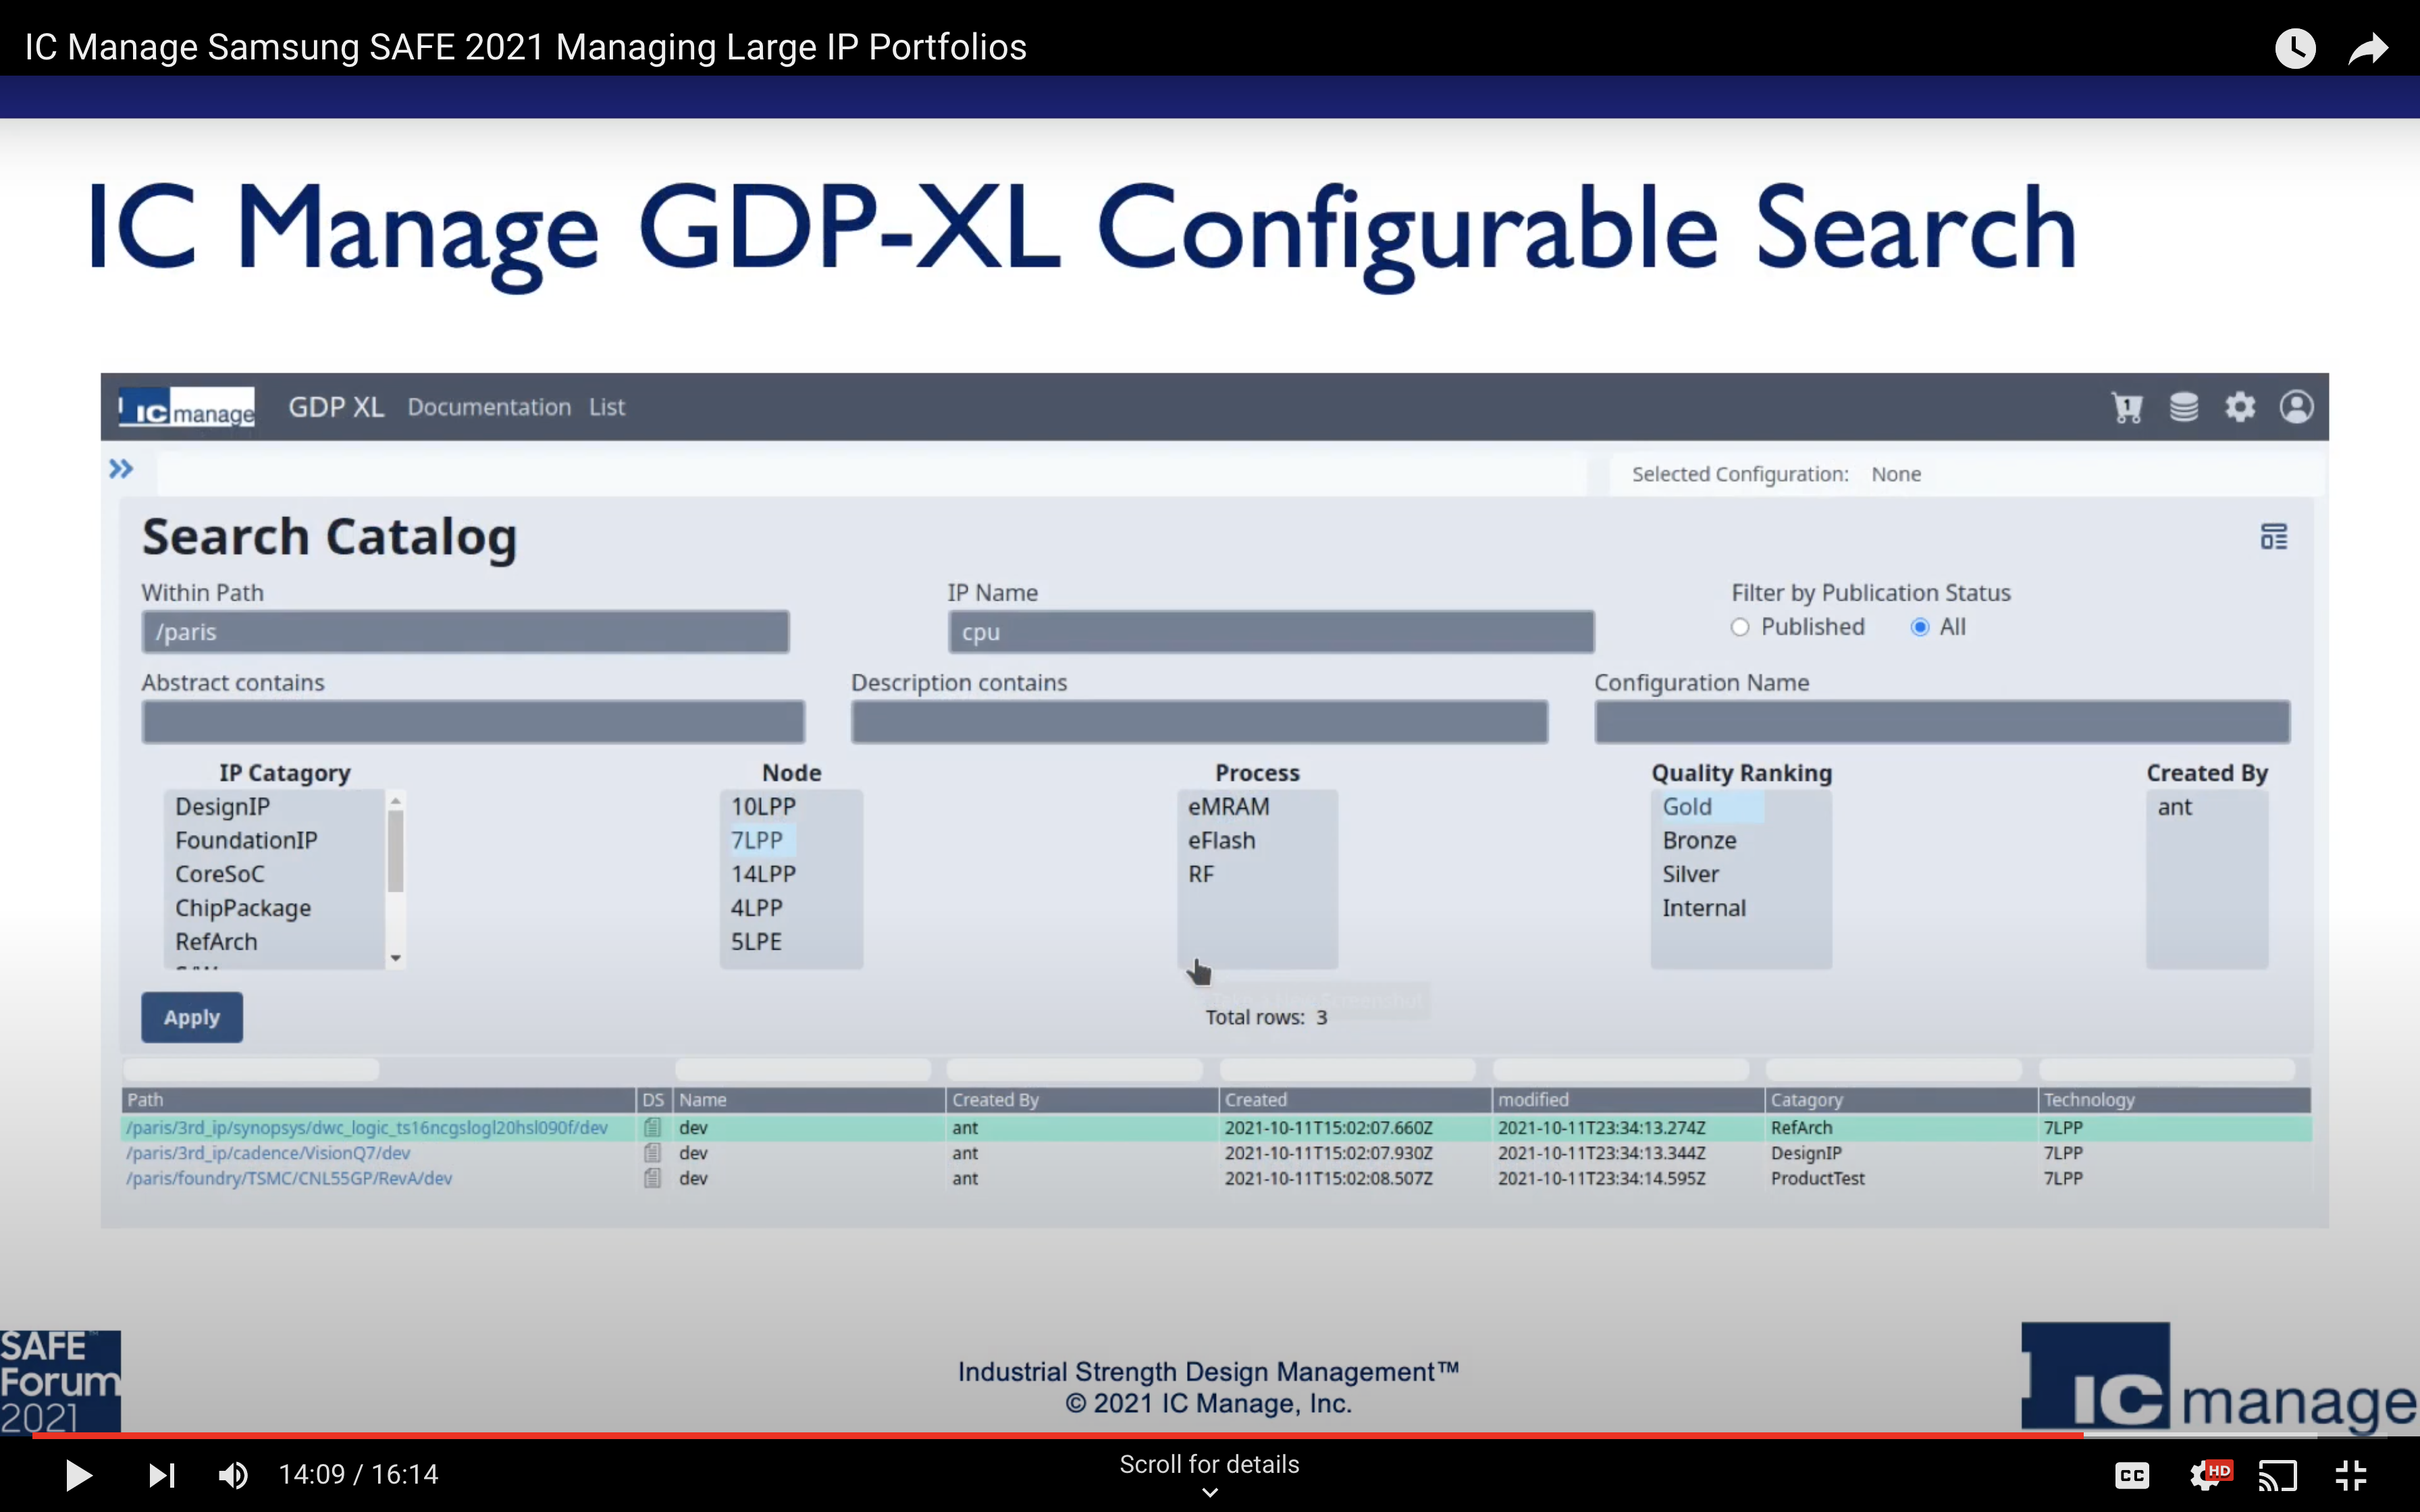
Task: Open the user account icon
Action: click(x=2296, y=407)
